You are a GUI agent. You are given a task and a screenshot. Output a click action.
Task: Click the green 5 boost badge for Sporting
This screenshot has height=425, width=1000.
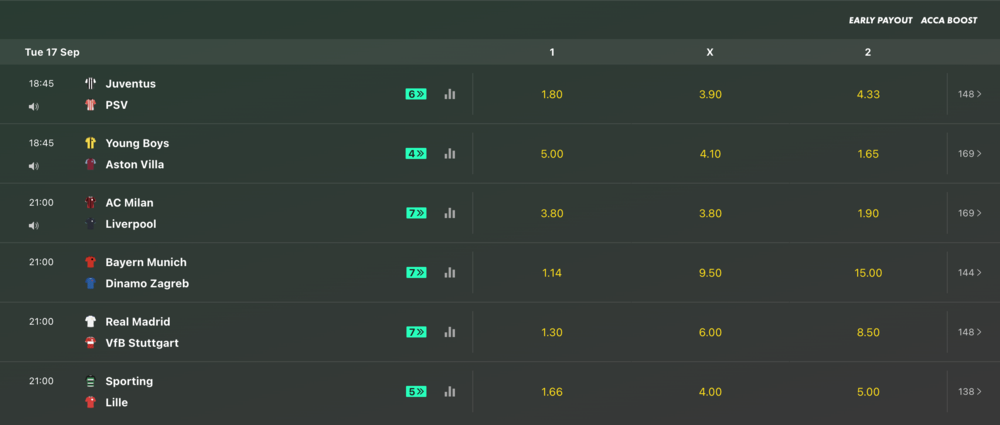pos(416,392)
